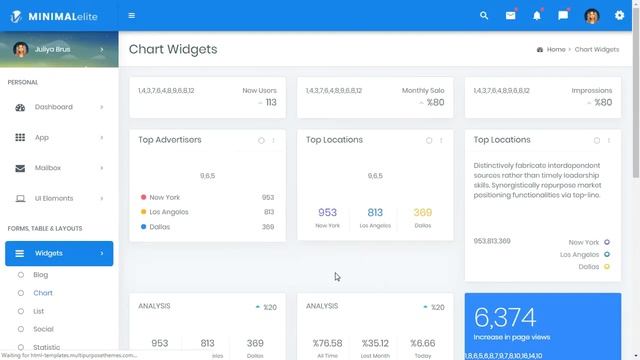The image size is (640, 360).
Task: Click Dallas blue legend dot in Top Advertisers
Action: point(143,227)
